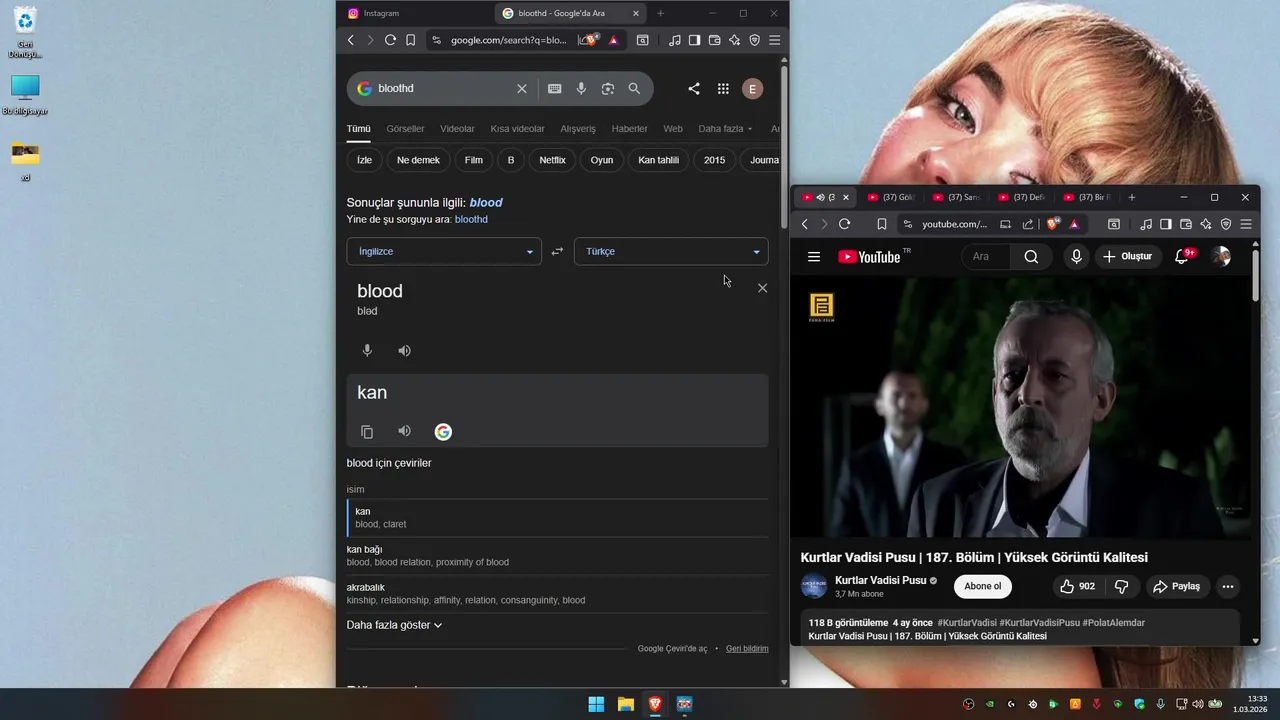Go to the YouTube home logo
The height and width of the screenshot is (720, 1280).
point(869,257)
